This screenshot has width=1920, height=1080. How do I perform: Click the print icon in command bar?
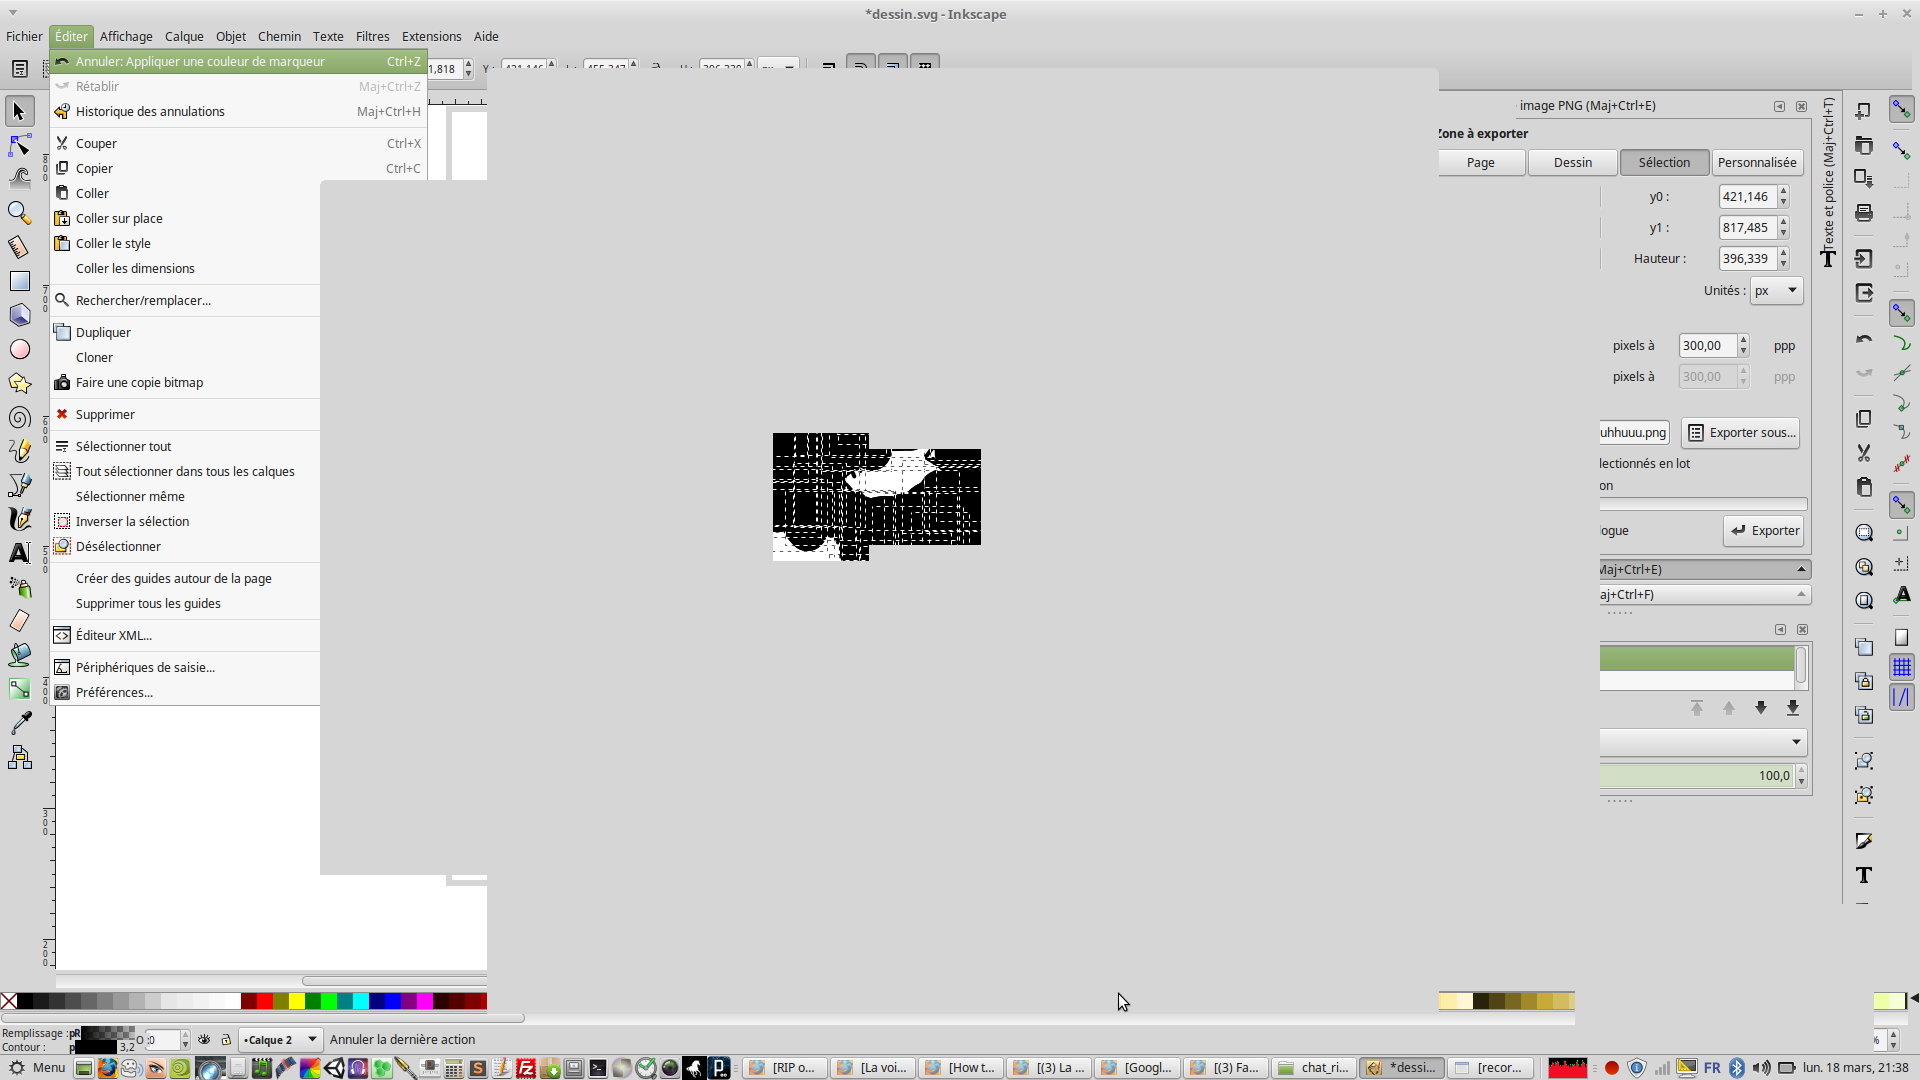[1864, 212]
